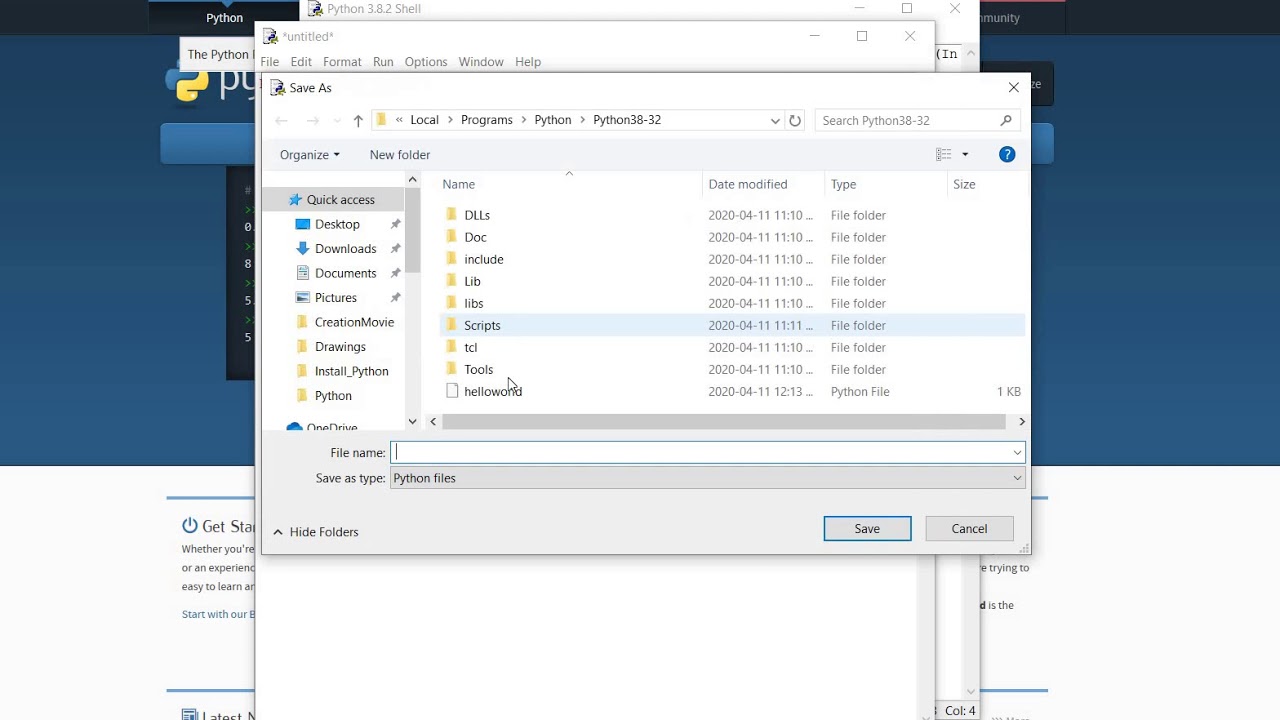This screenshot has width=1280, height=720.
Task: Click the Scripts folder icon
Action: coord(451,325)
